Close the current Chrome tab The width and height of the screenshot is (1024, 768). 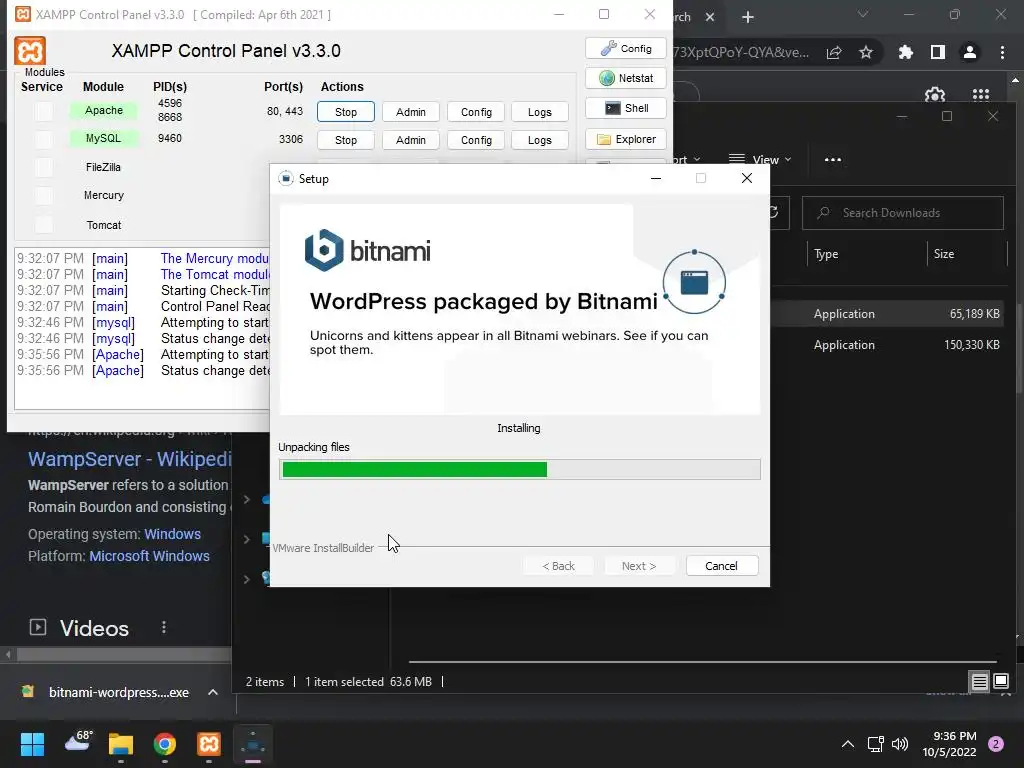[x=710, y=17]
